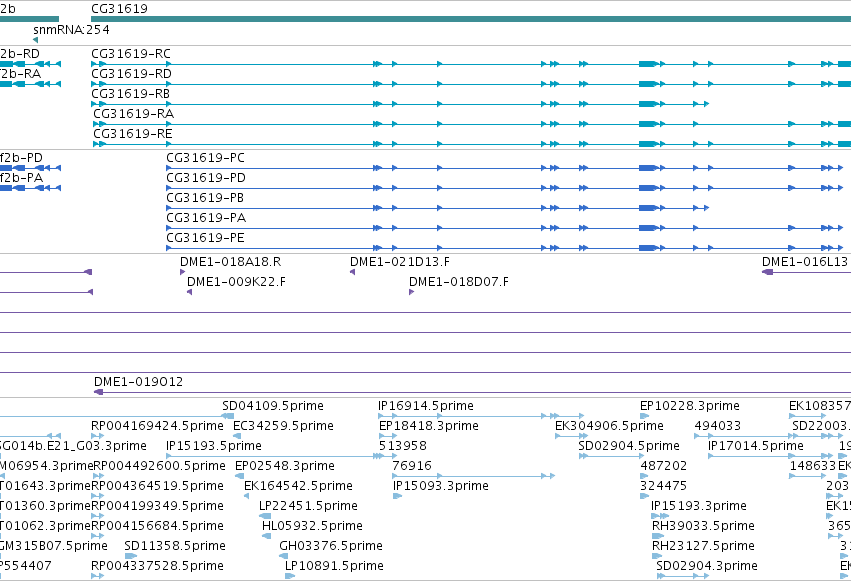Select EST 494033 label
The height and width of the screenshot is (581, 851).
coord(717,426)
